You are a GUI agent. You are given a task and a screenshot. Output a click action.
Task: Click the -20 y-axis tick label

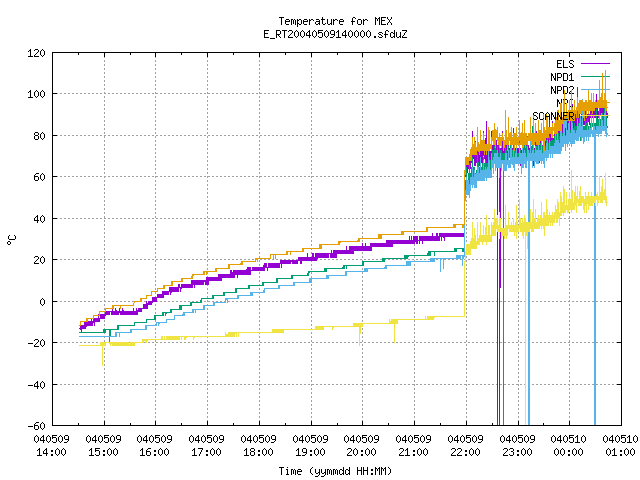[36, 343]
